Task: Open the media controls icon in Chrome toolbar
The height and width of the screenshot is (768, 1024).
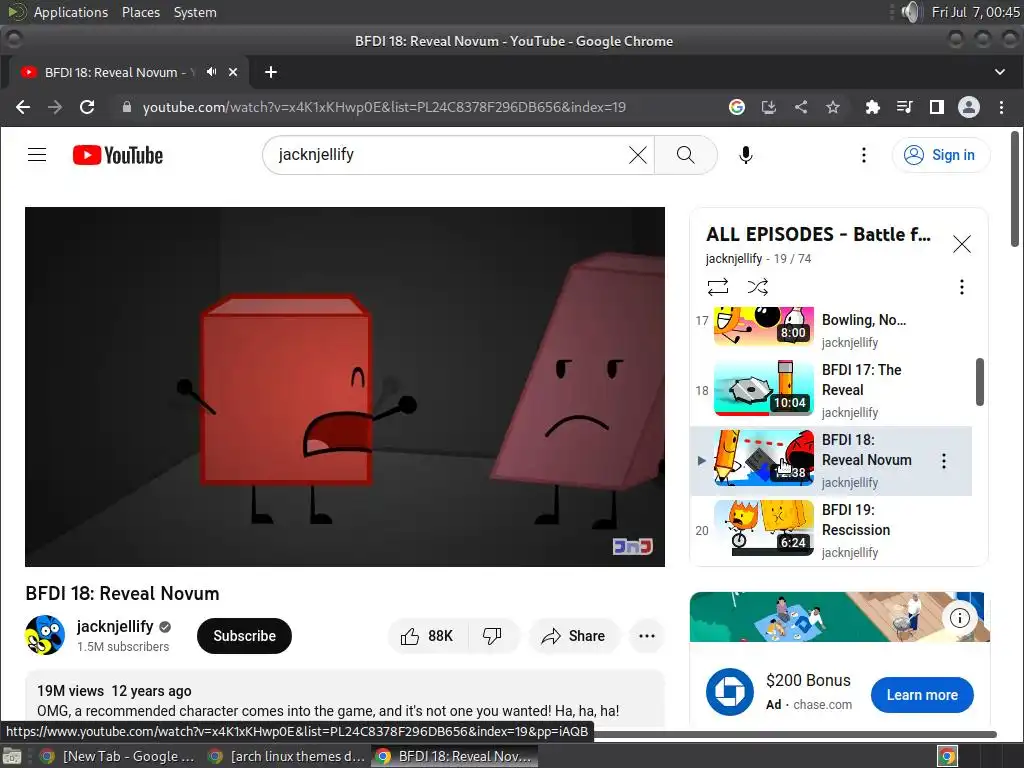Action: click(x=904, y=107)
